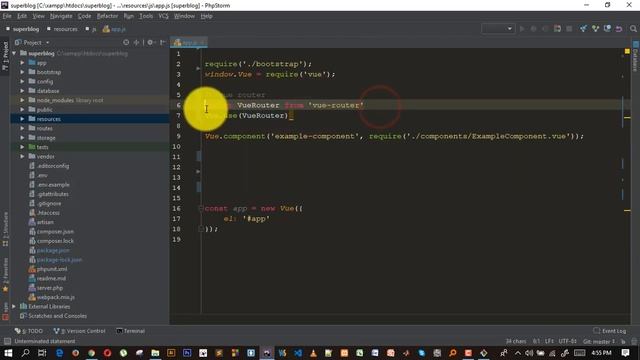Collapse the superblog root project node

(x=14, y=53)
